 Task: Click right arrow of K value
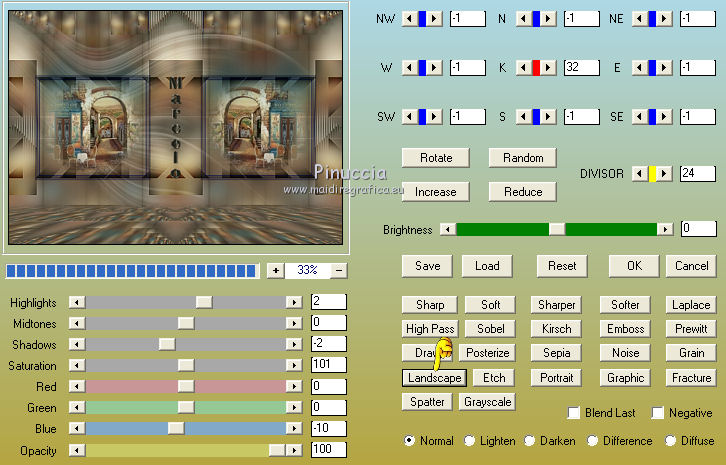click(549, 68)
